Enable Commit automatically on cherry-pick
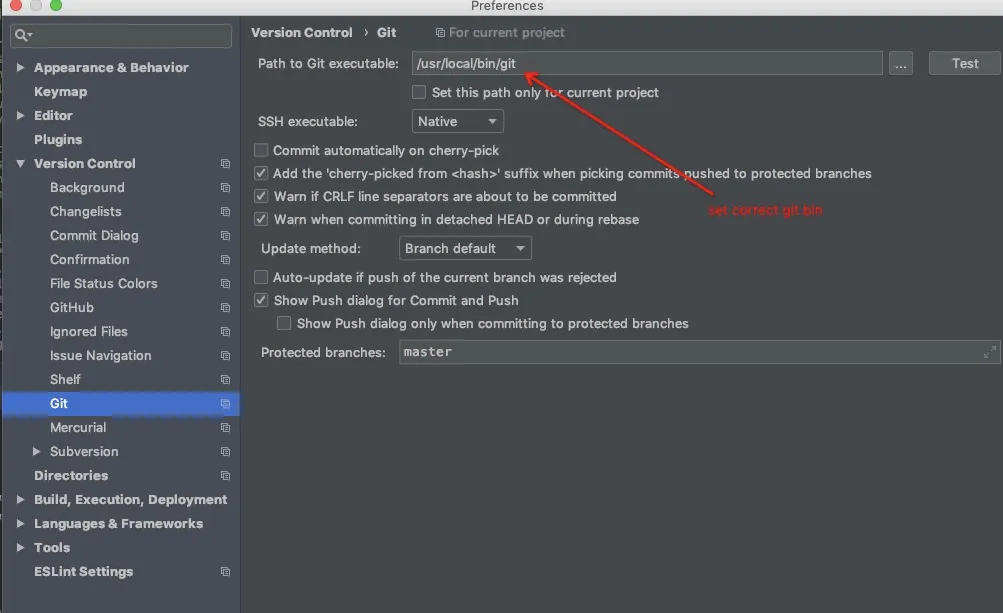 pos(261,150)
